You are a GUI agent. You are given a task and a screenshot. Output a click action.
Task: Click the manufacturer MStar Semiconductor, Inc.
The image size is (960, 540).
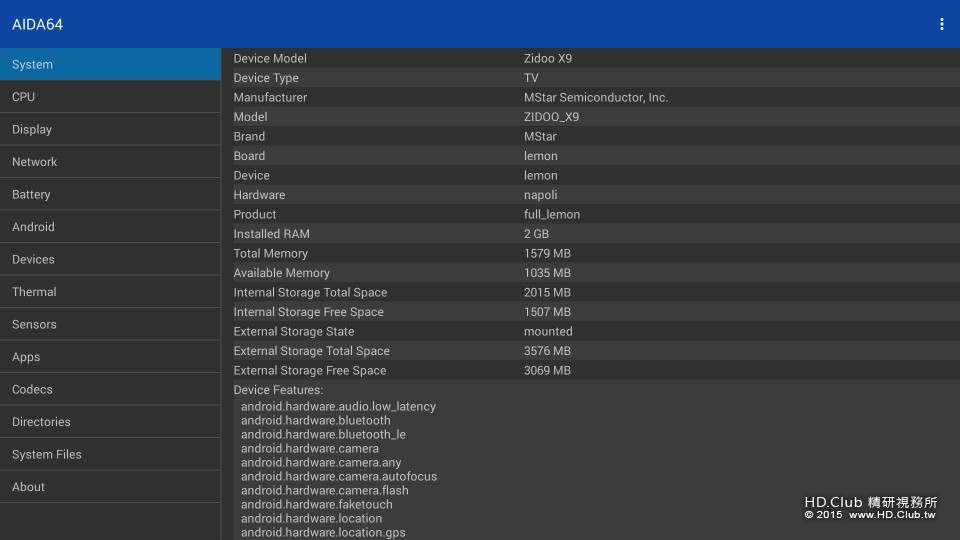pyautogui.click(x=596, y=97)
